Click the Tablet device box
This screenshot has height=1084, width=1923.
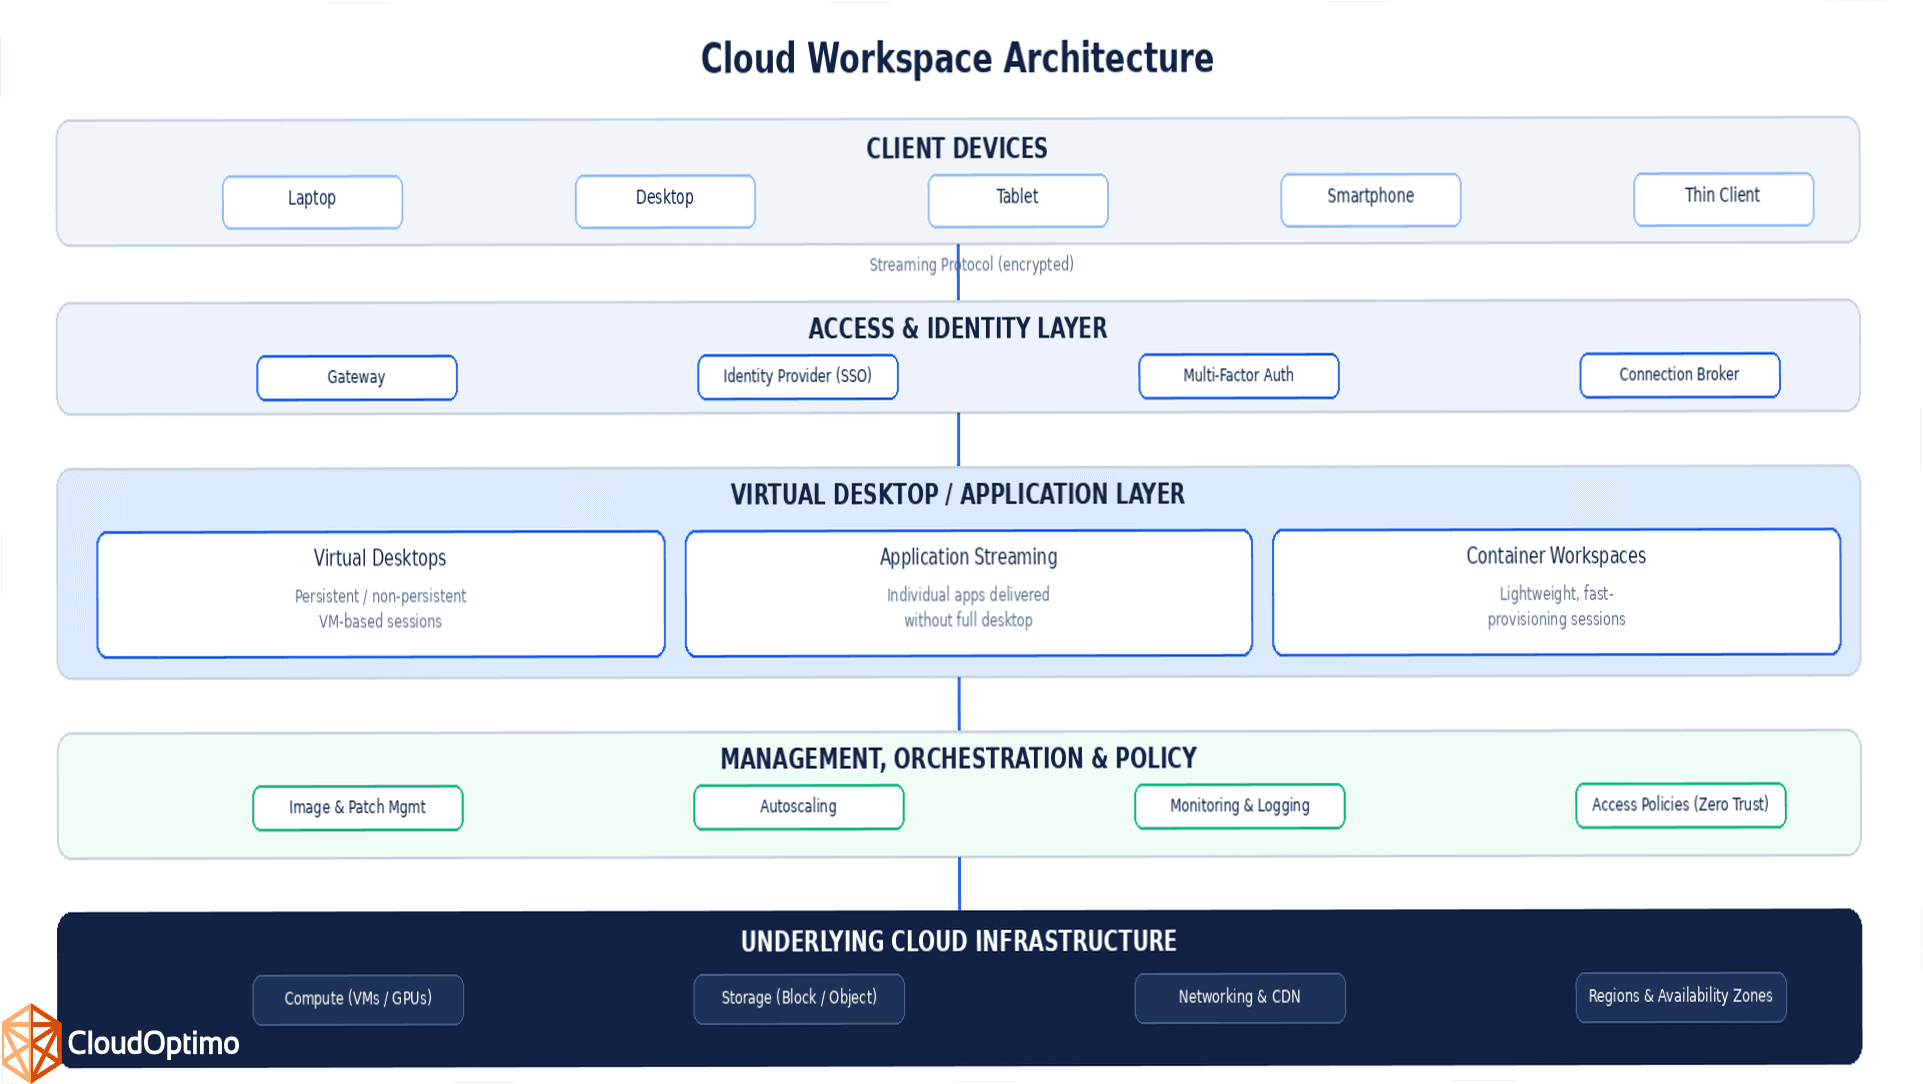1018,200
